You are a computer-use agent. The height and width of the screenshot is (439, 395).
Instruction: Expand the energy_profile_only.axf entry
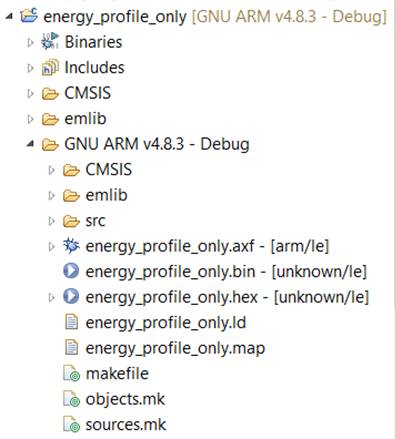click(51, 246)
